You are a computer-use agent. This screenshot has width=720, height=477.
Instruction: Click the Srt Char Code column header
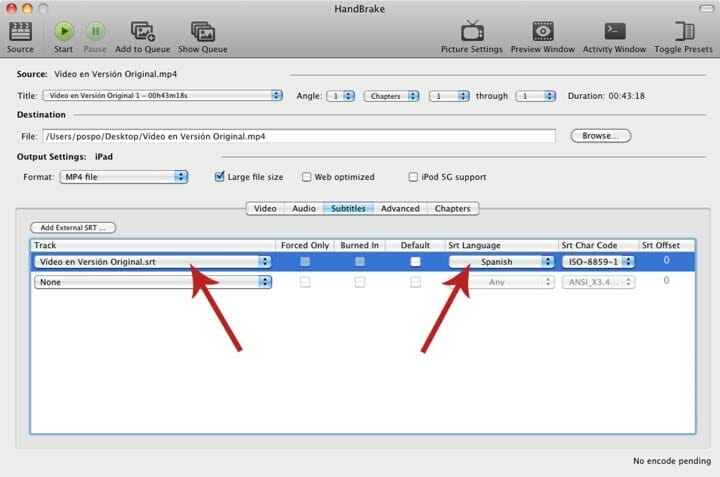[x=598, y=245]
